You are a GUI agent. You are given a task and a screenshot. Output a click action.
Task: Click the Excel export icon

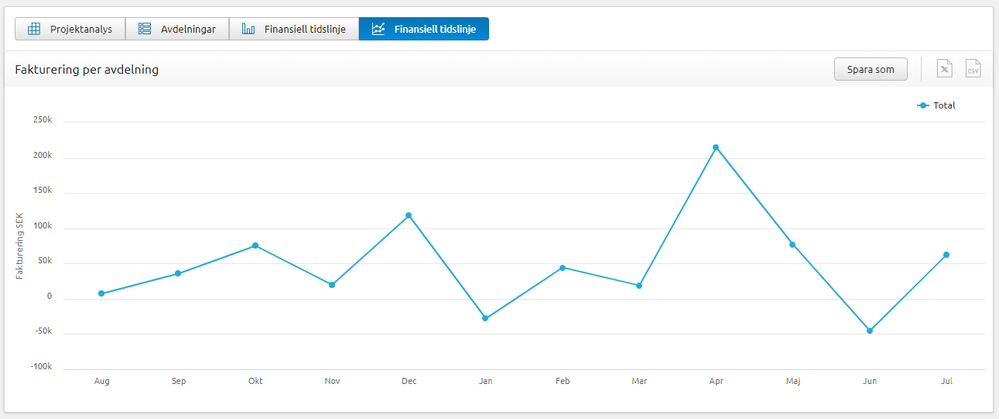[x=943, y=68]
